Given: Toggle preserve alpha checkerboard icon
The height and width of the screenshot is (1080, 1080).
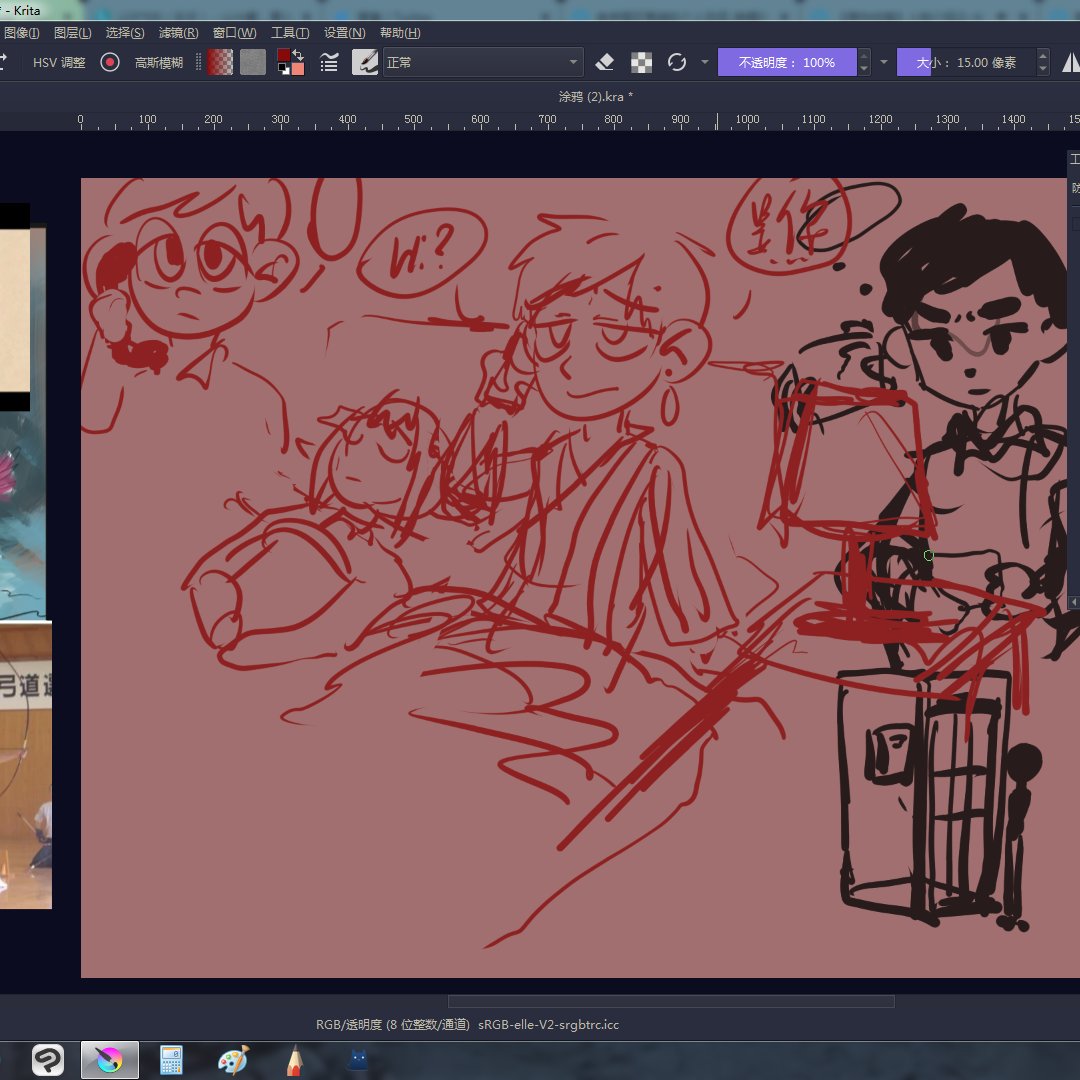Looking at the screenshot, I should [x=641, y=62].
